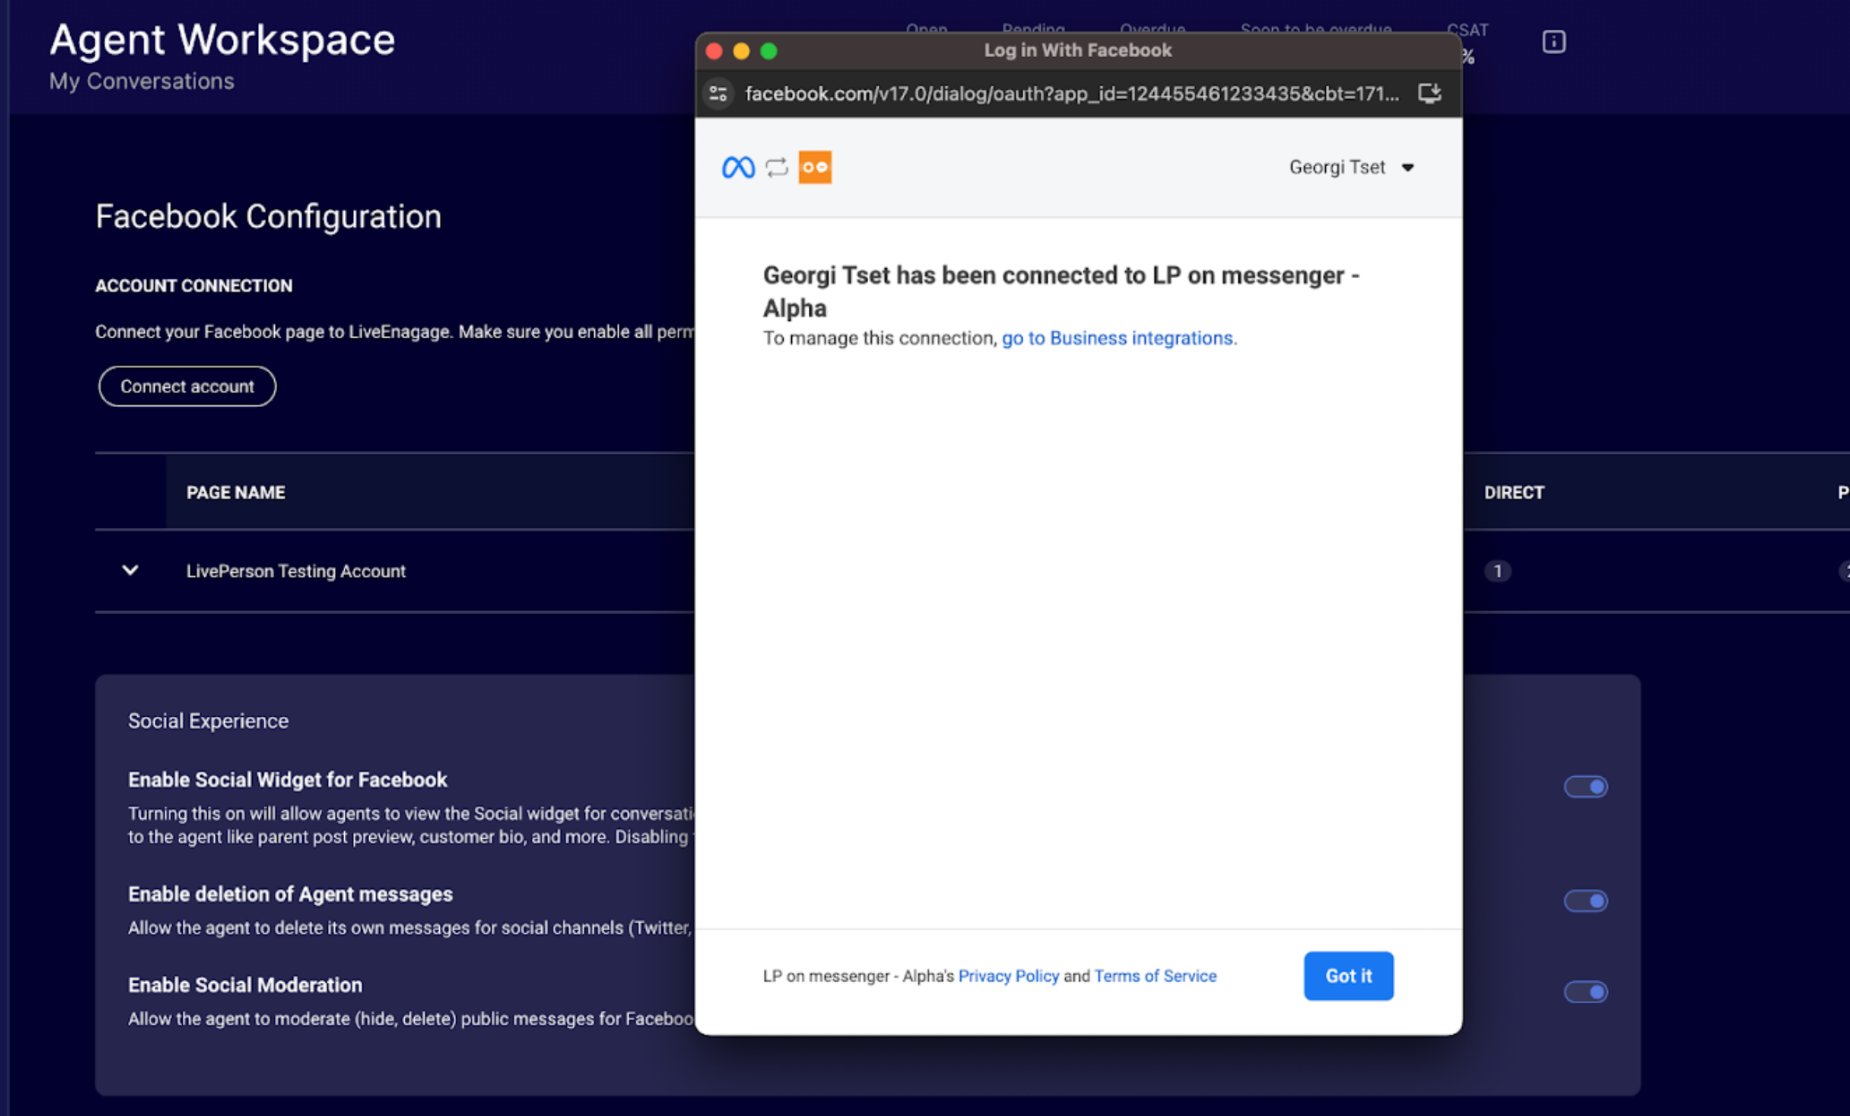Minimize the Facebook login popup window
Viewport: 1850px width, 1116px height.
[x=741, y=51]
